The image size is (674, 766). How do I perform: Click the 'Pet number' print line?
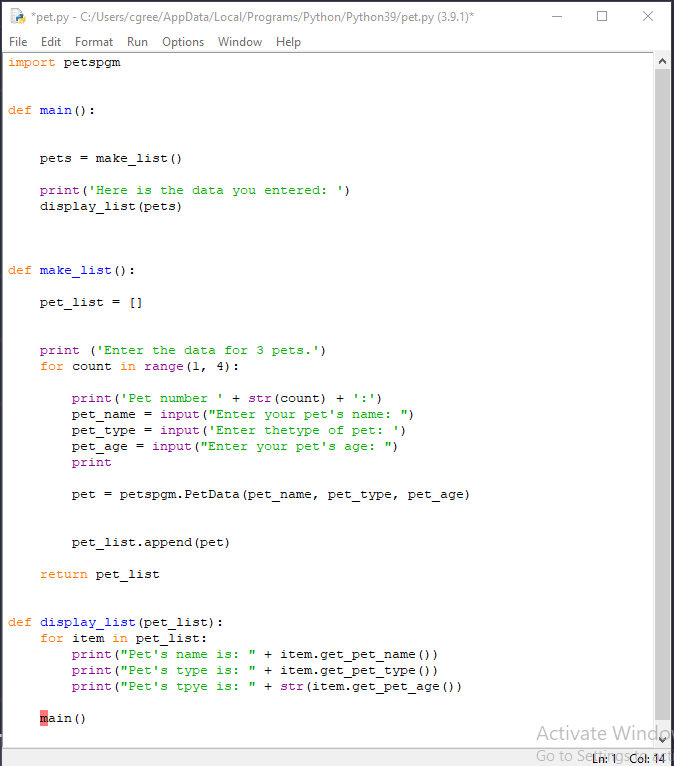click(227, 399)
